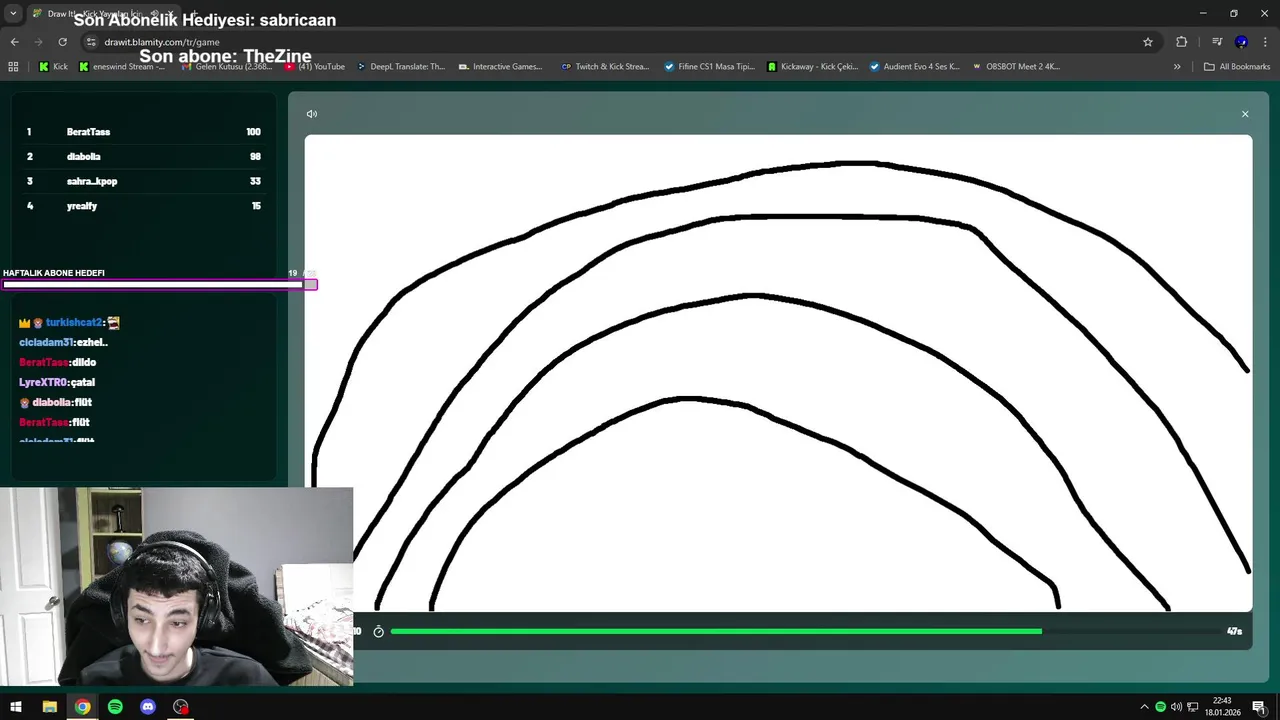The width and height of the screenshot is (1280, 720).
Task: Click the Spotify icon in system tray
Action: coord(1160,707)
